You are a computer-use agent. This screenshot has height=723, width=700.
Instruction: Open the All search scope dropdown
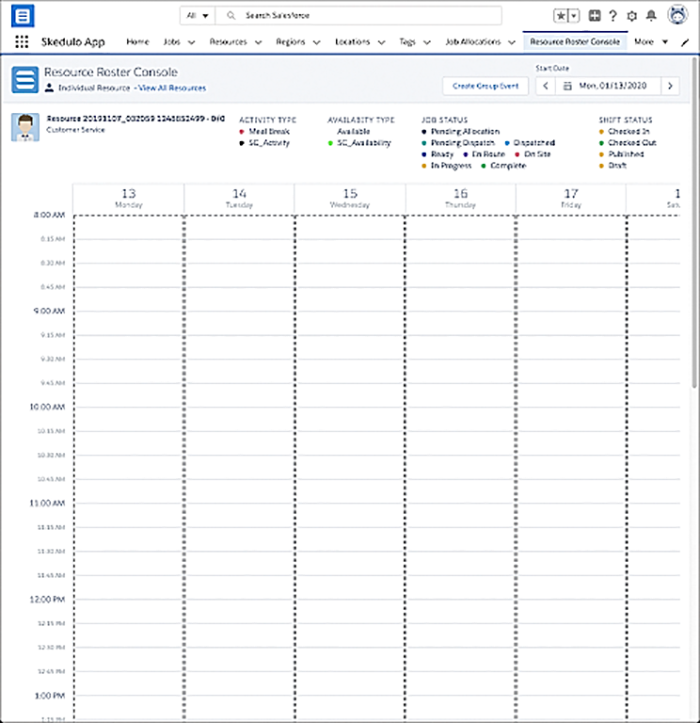coord(197,16)
